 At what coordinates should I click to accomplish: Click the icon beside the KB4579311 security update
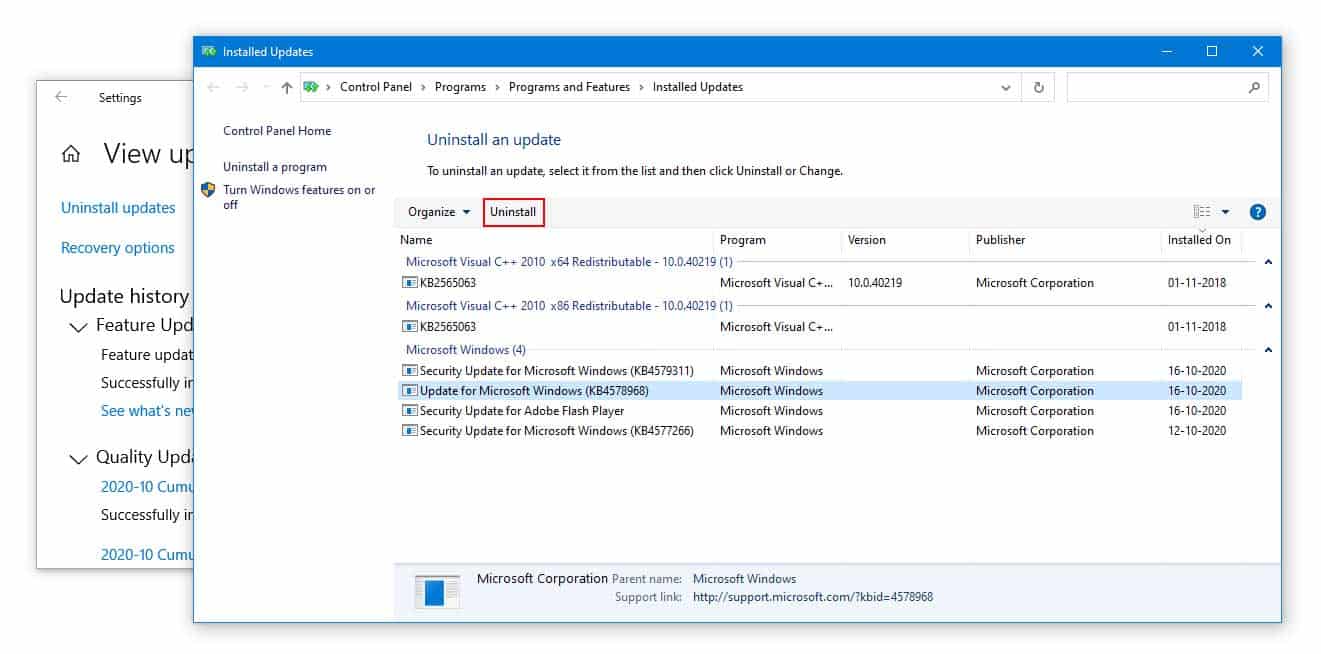(x=409, y=371)
